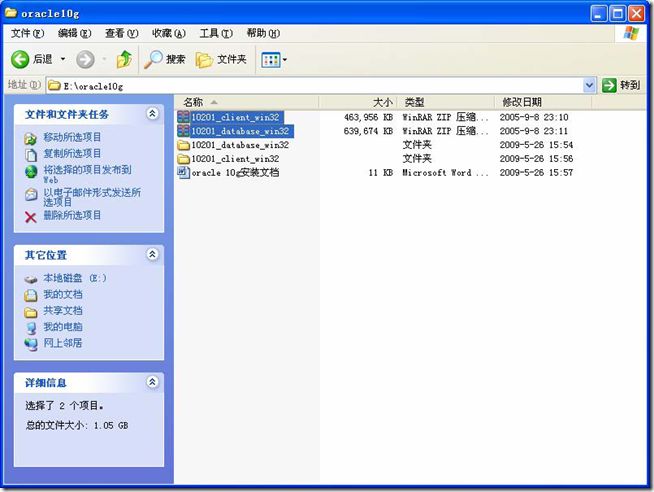Image resolution: width=654 pixels, height=492 pixels.
Task: Click the Windows flag logo
Action: click(631, 33)
